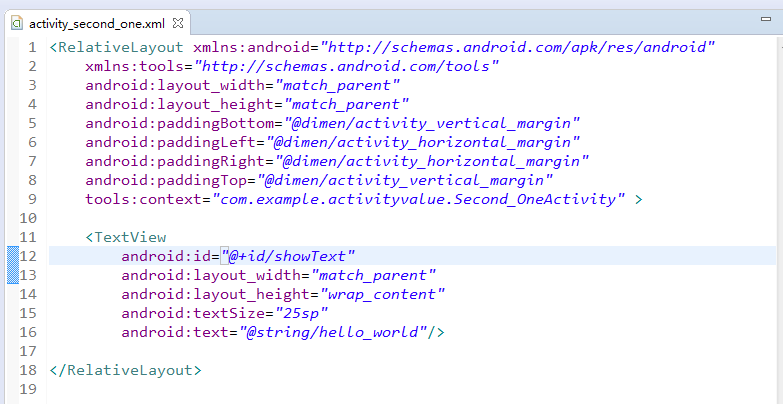Click the schemas.android.com/apk/res/android URL

click(x=518, y=47)
